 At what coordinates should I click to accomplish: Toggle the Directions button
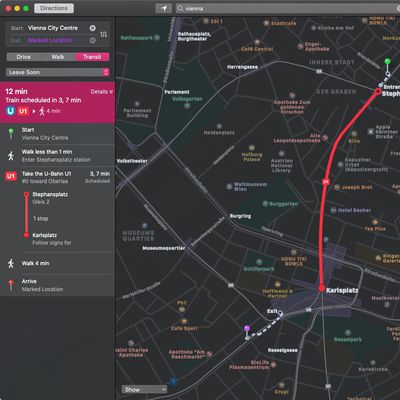[54, 8]
